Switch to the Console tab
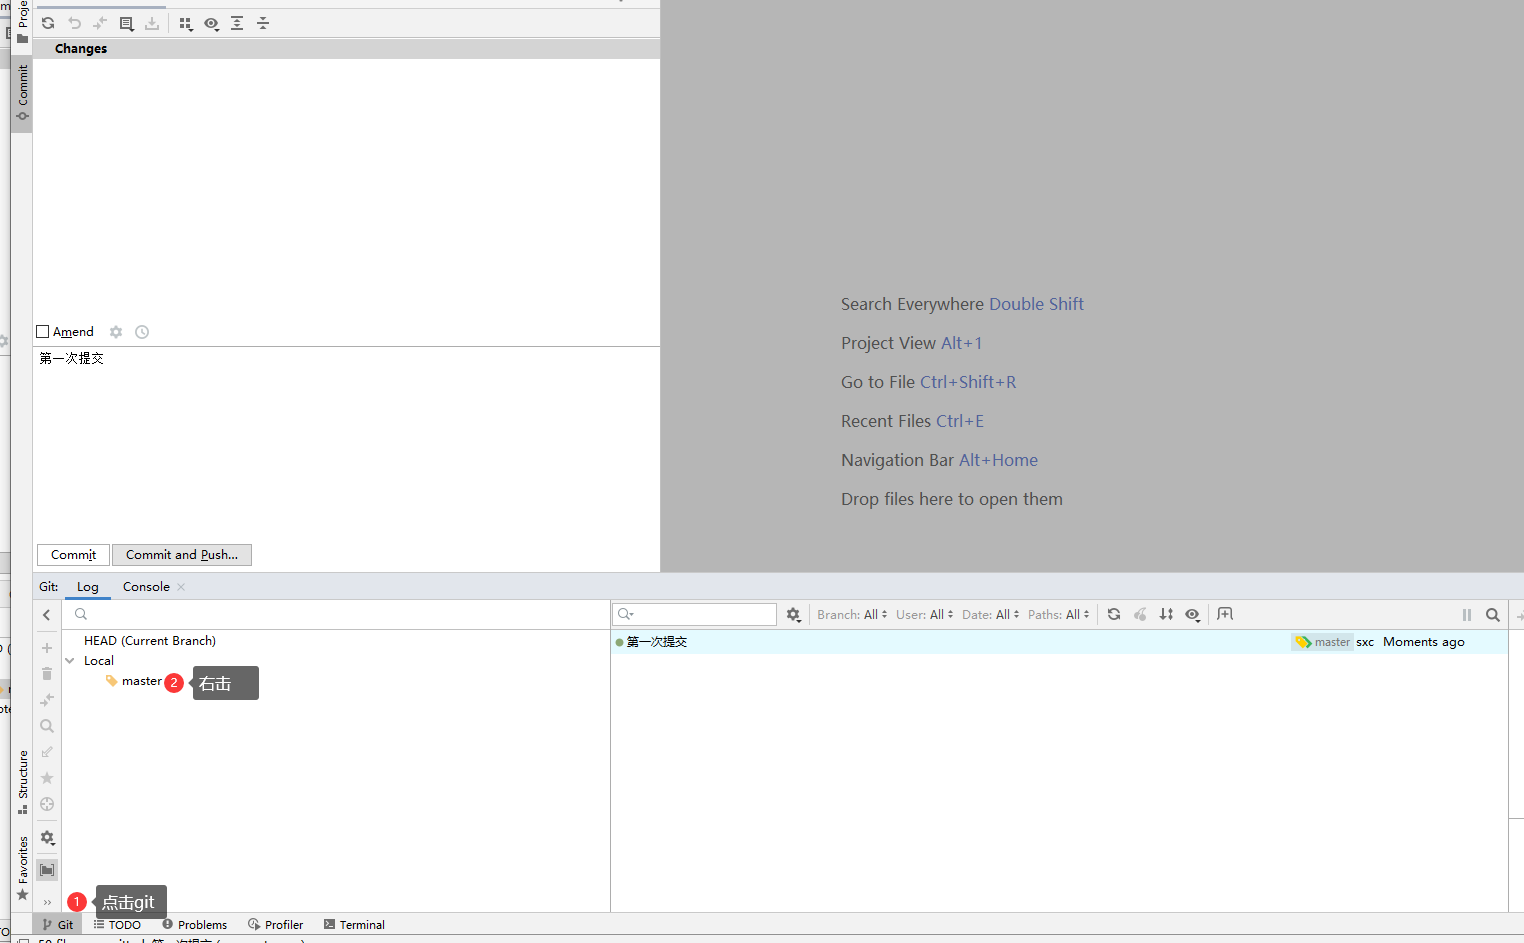The height and width of the screenshot is (943, 1524). 146,587
